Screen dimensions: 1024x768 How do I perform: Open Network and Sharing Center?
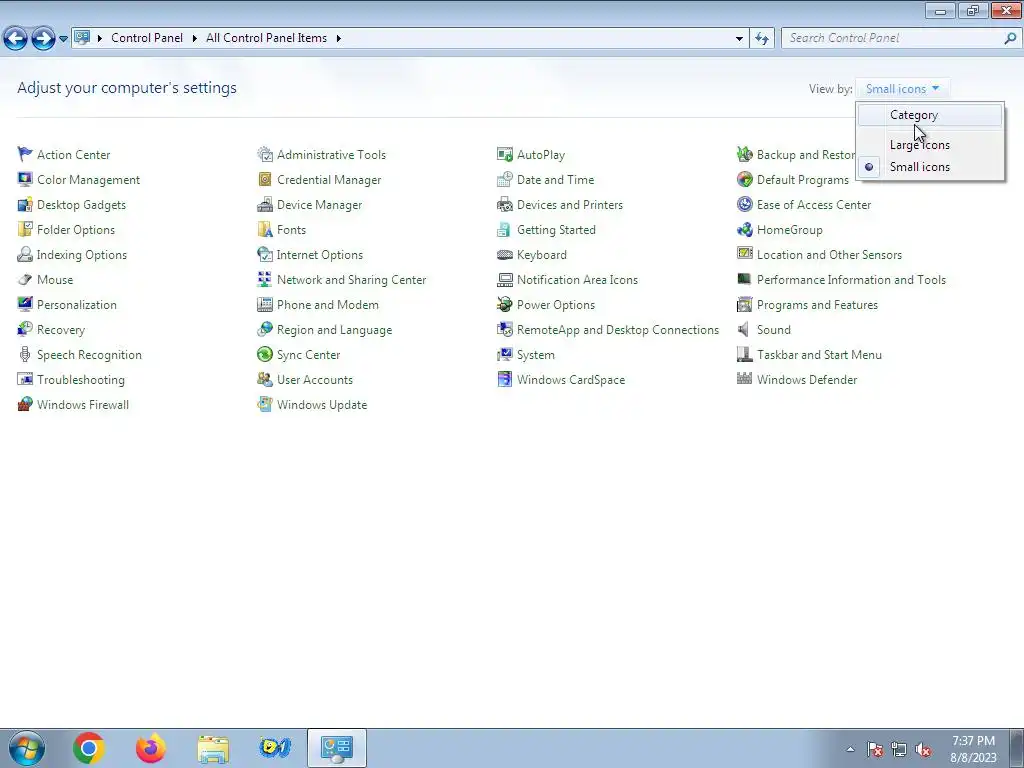[351, 280]
